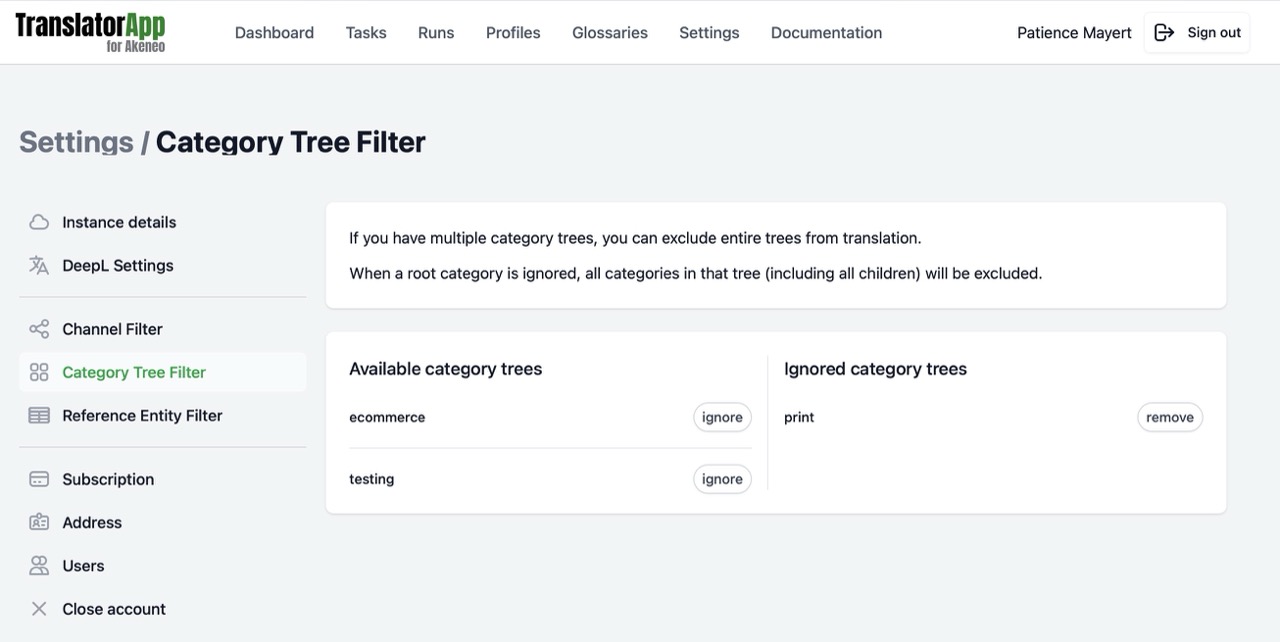Remove print from ignored category trees

click(1169, 417)
